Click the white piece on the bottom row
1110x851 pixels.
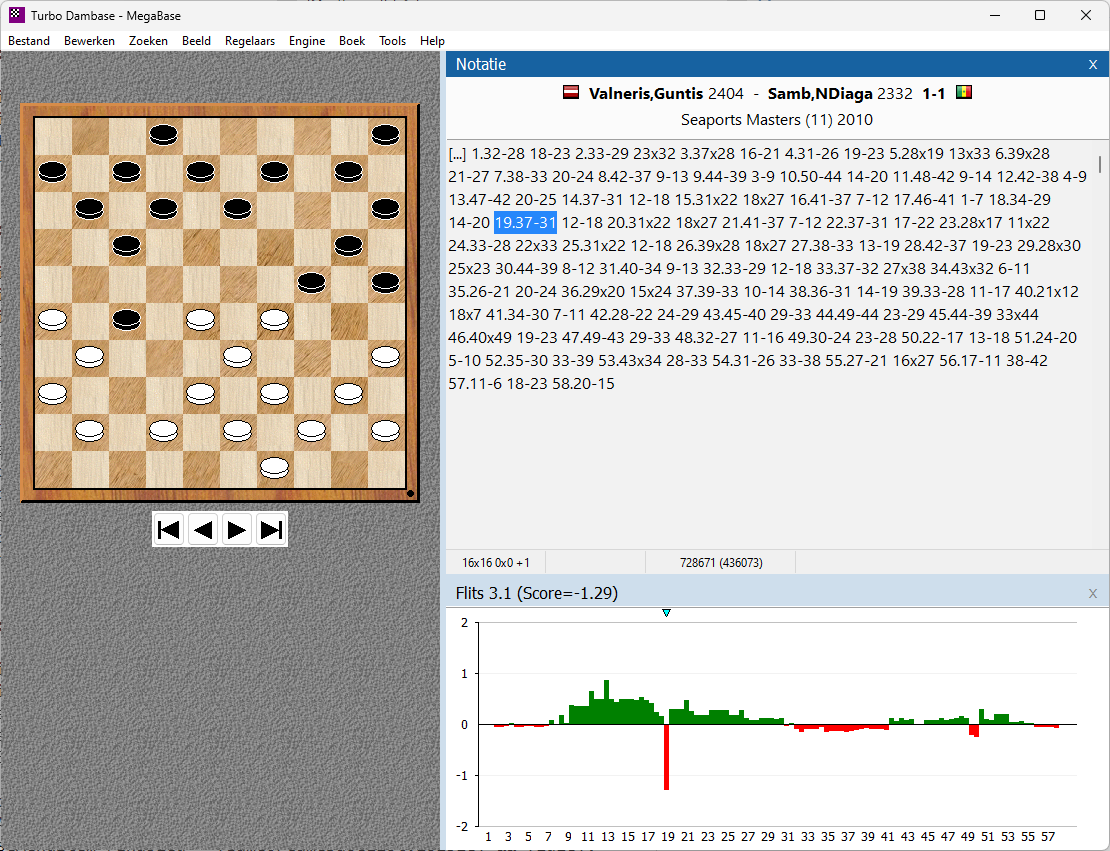point(274,468)
